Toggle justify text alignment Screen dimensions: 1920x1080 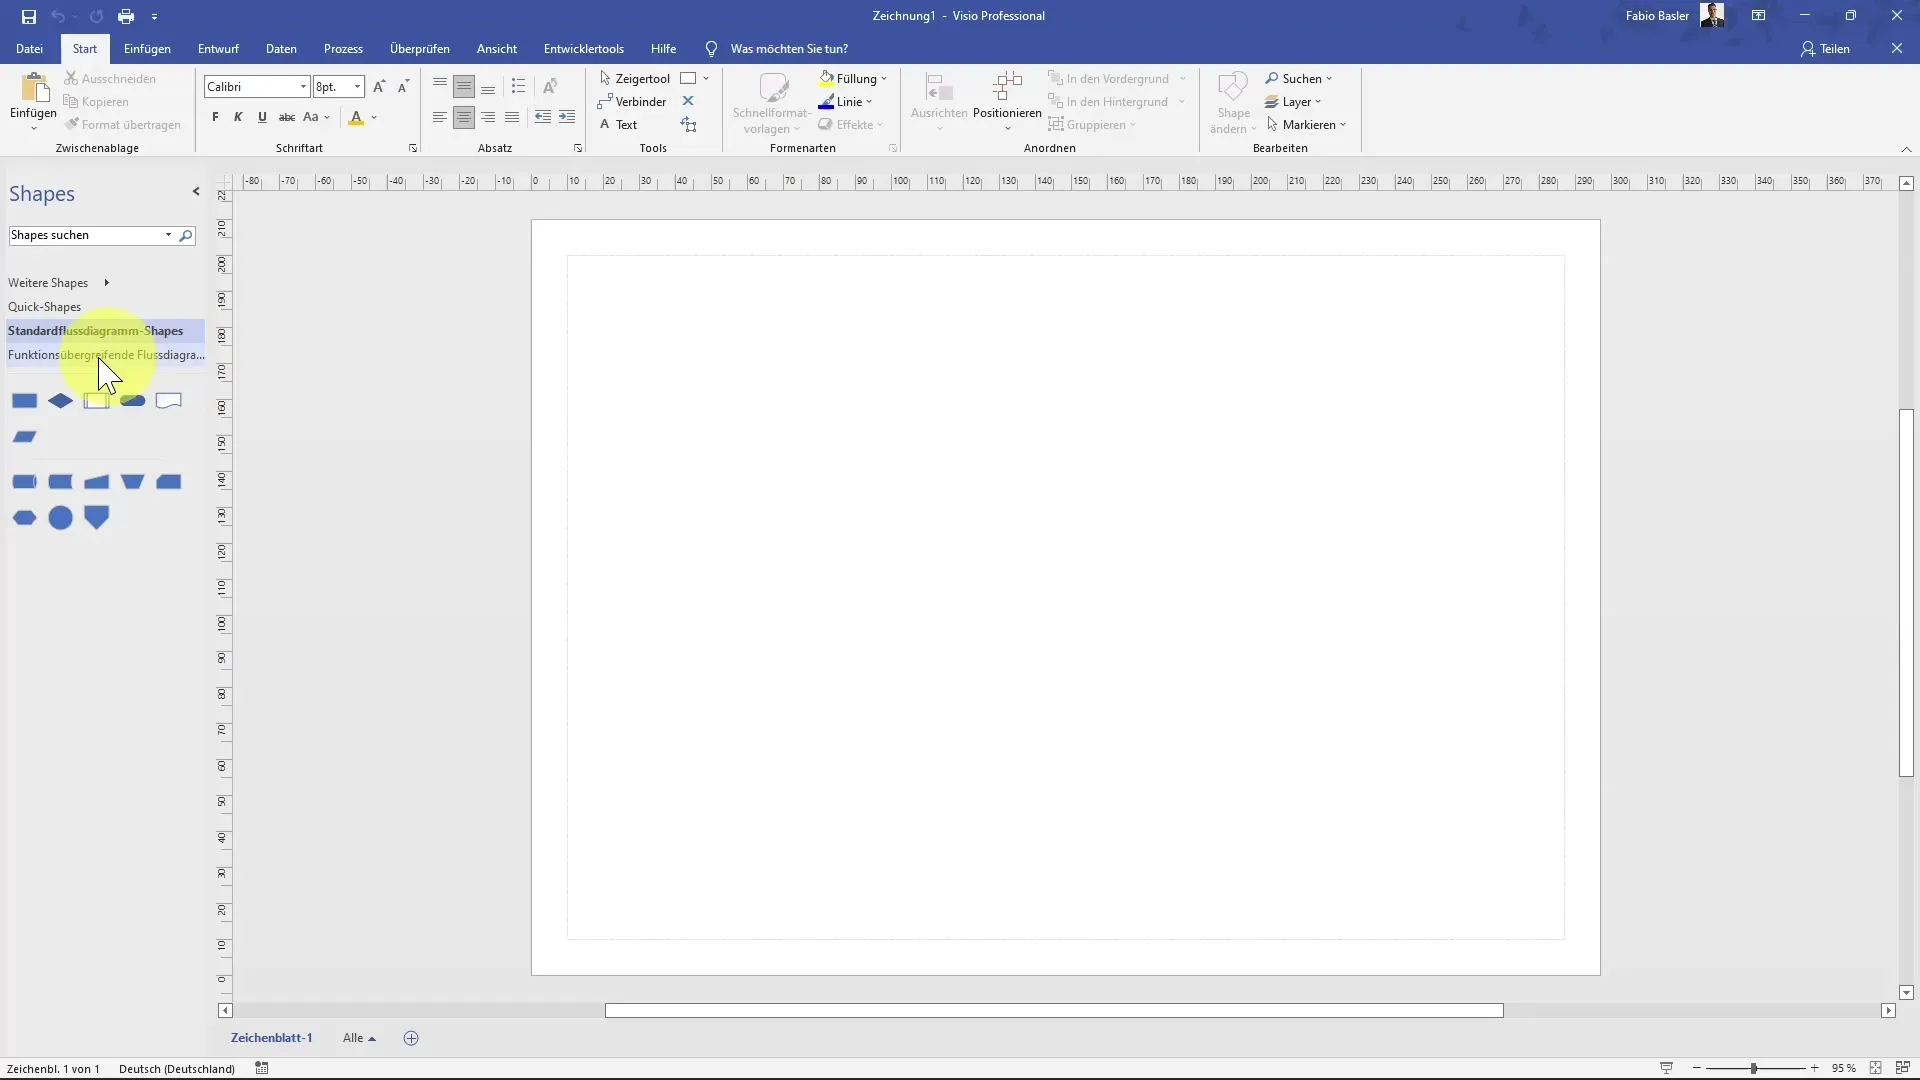[x=512, y=117]
